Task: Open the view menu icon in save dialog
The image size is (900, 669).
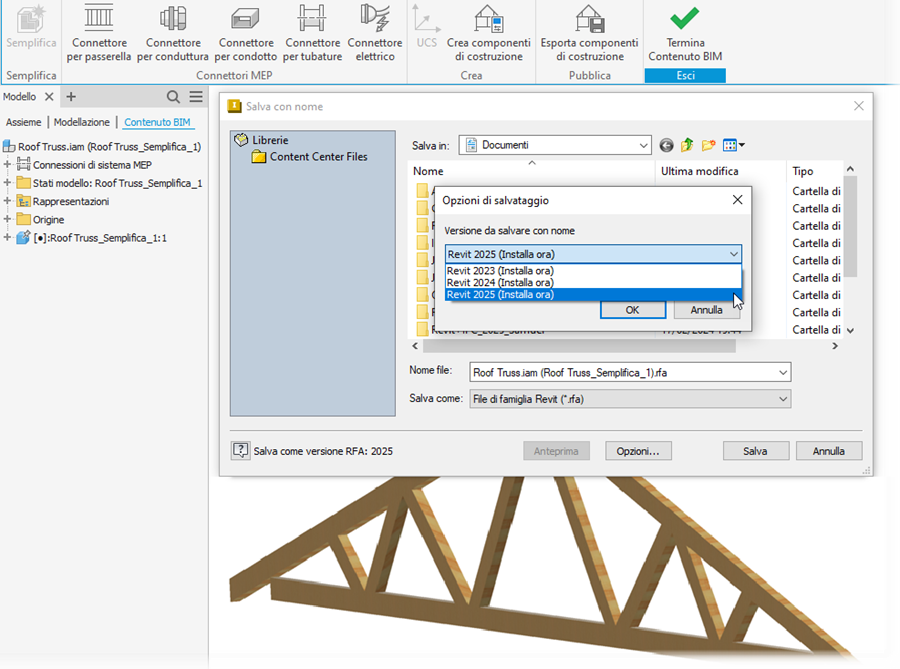Action: [x=734, y=145]
